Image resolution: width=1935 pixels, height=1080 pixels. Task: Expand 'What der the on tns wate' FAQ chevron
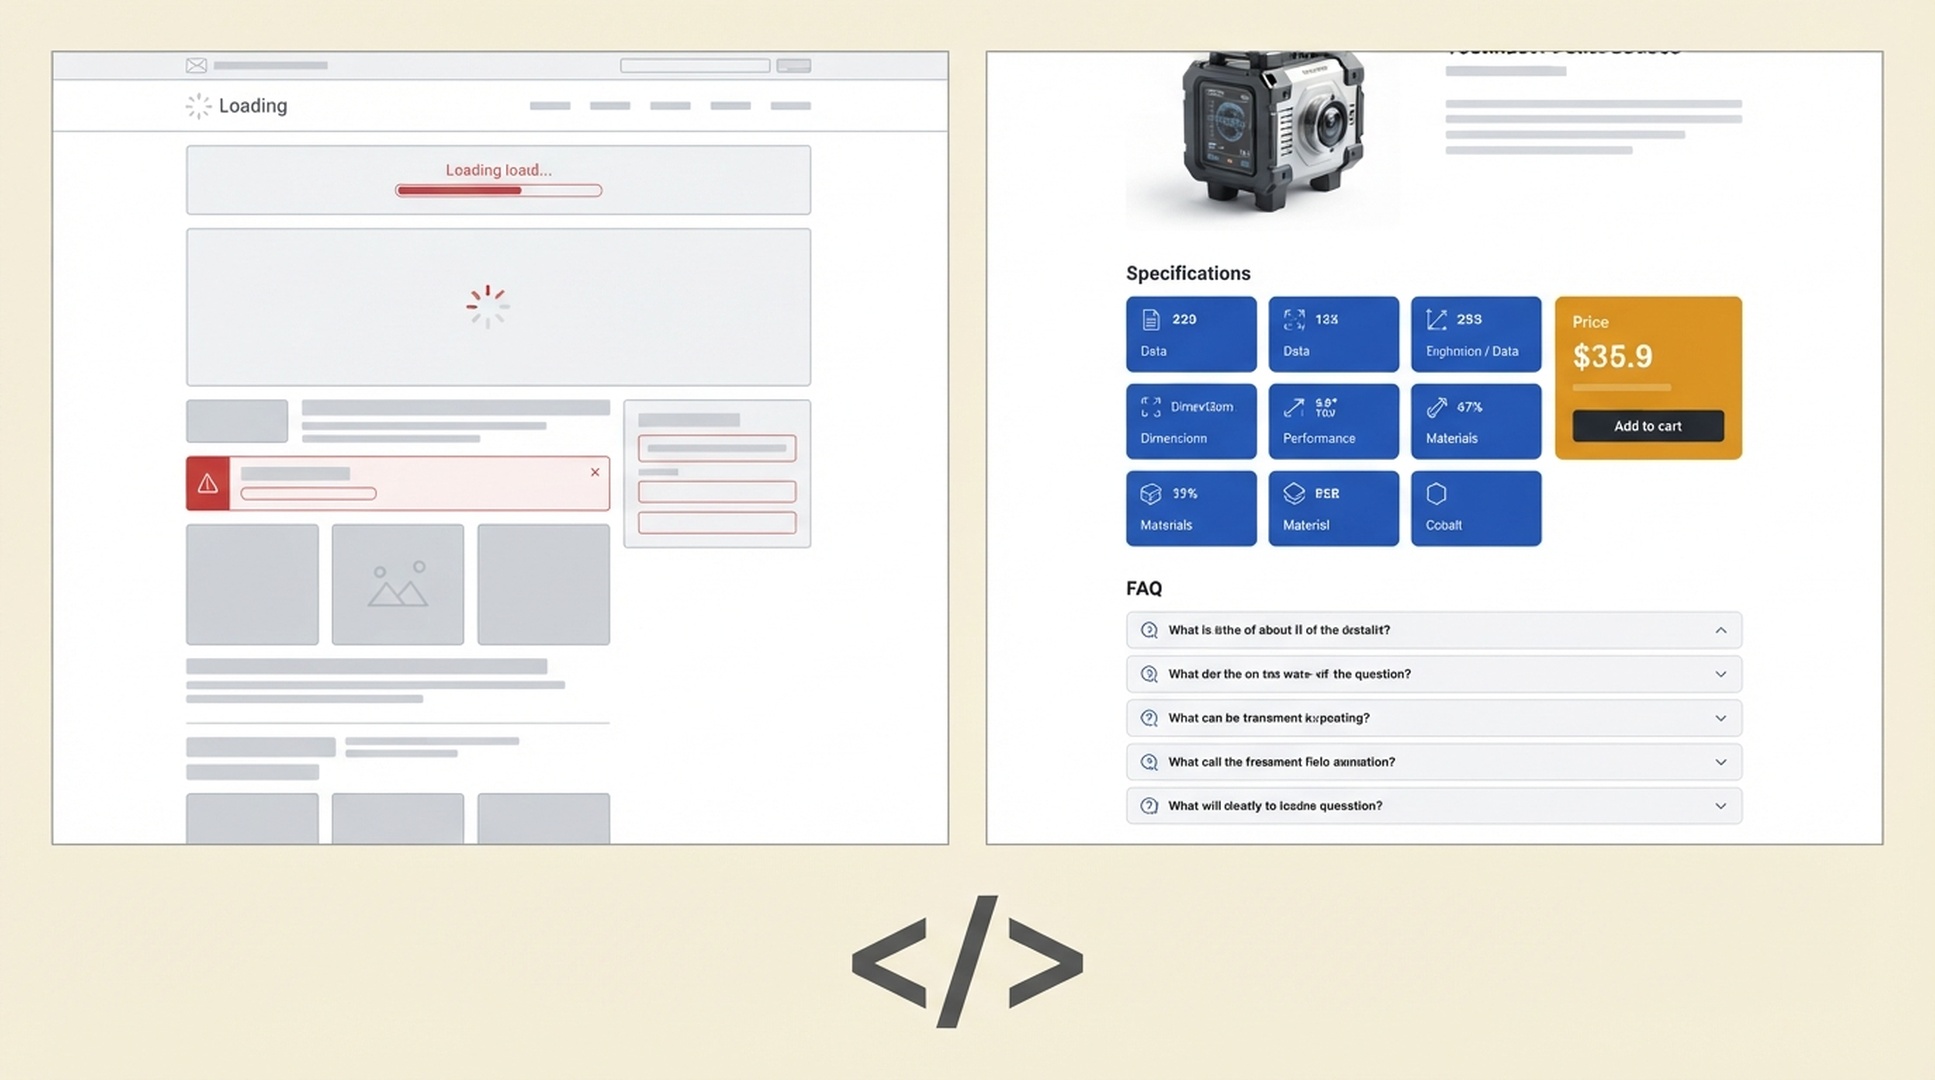(1721, 674)
